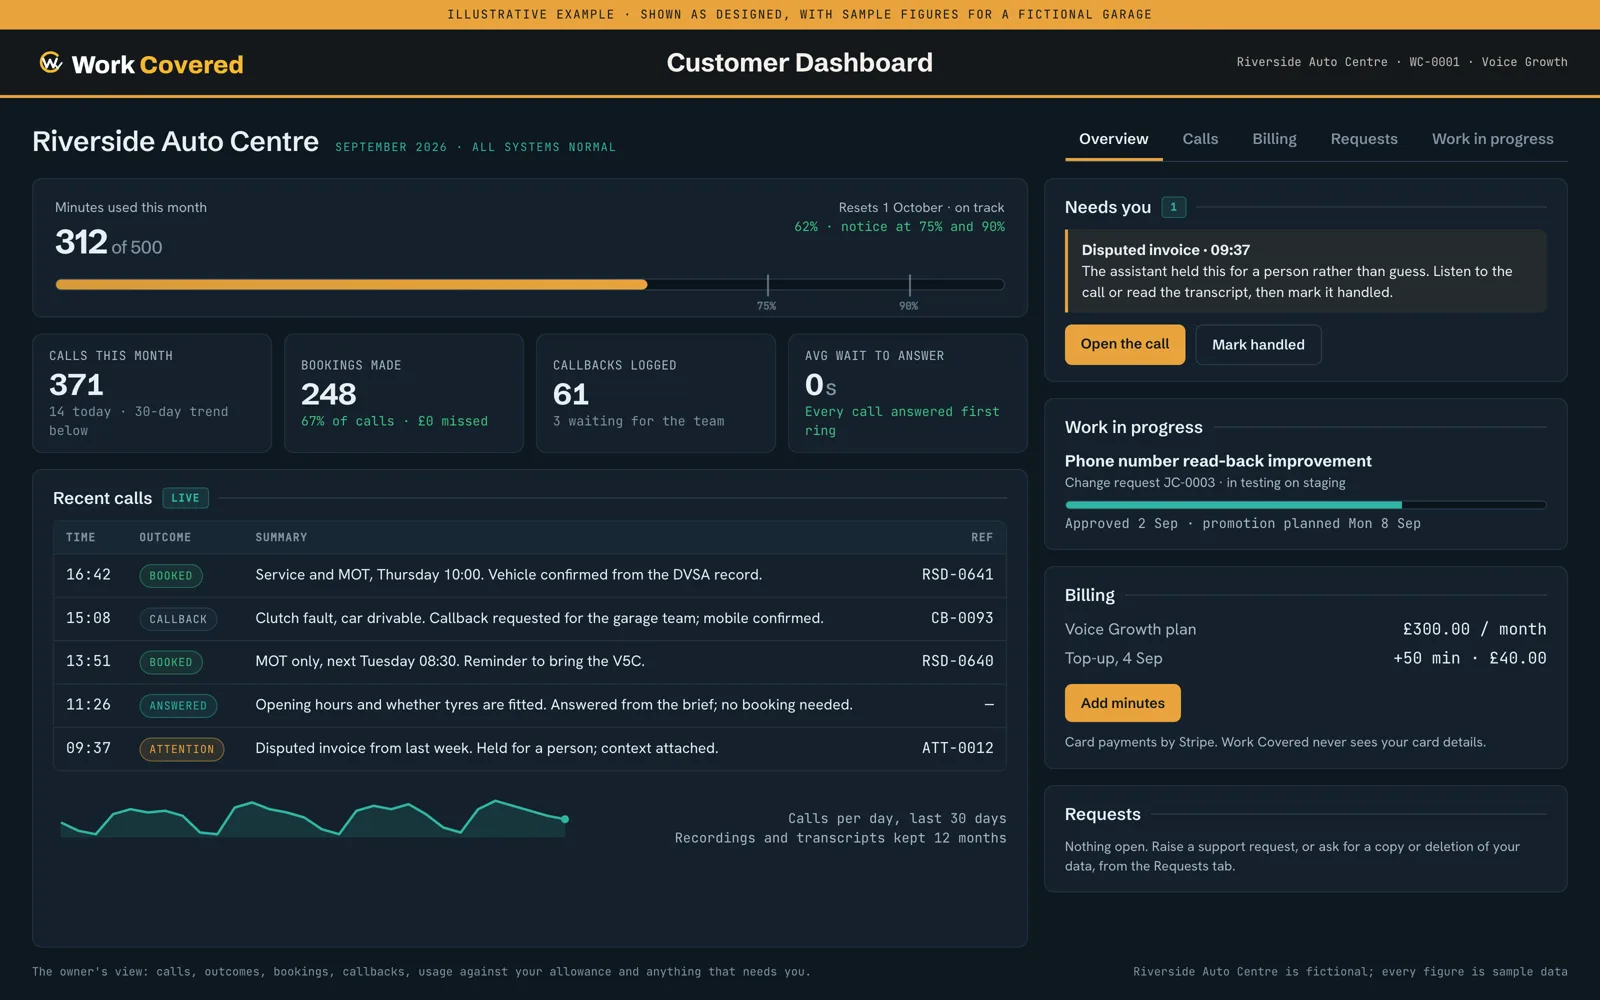This screenshot has width=1600, height=1000.
Task: Click Phone number read-back improvement title
Action: point(1218,461)
